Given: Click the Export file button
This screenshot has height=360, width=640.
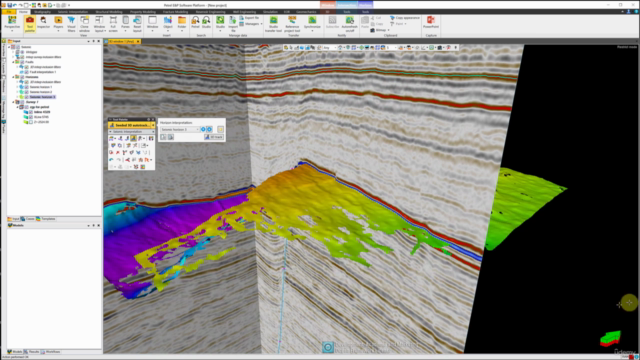Looking at the screenshot, I should (x=249, y=18).
